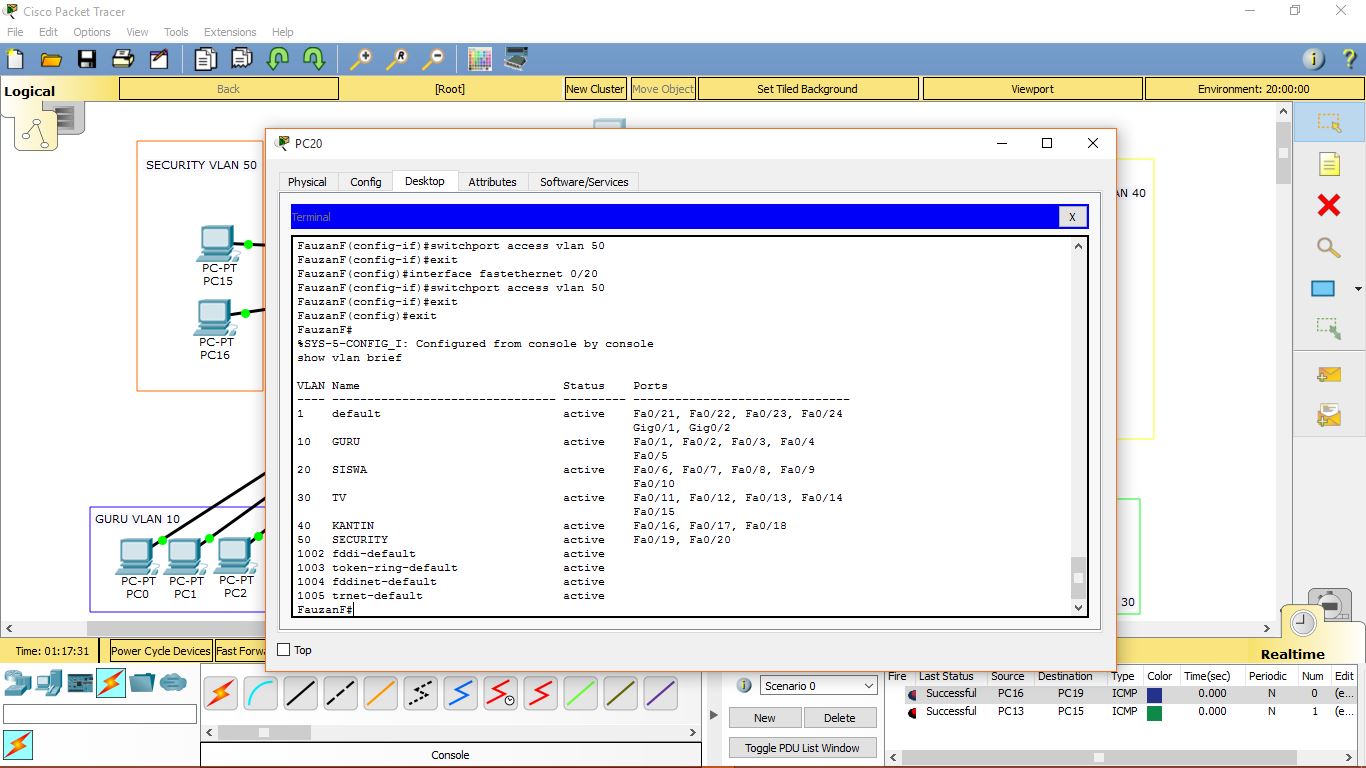Viewport: 1366px width, 768px height.
Task: Toggle the Logical workspace view
Action: pyautogui.click(x=30, y=91)
